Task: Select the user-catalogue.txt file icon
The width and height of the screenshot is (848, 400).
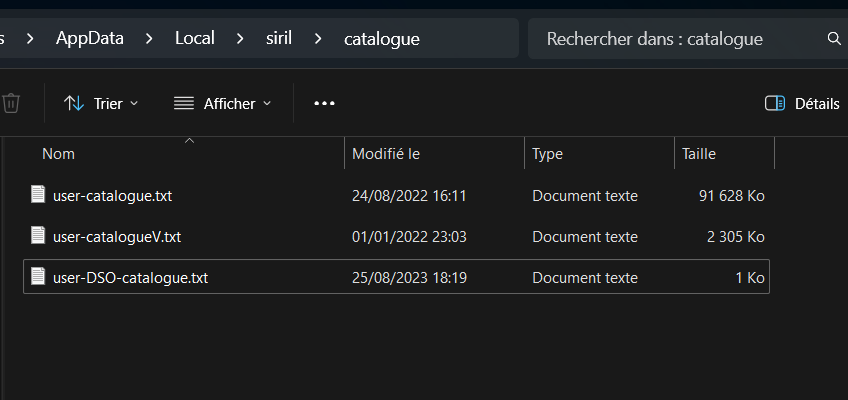Action: click(38, 195)
